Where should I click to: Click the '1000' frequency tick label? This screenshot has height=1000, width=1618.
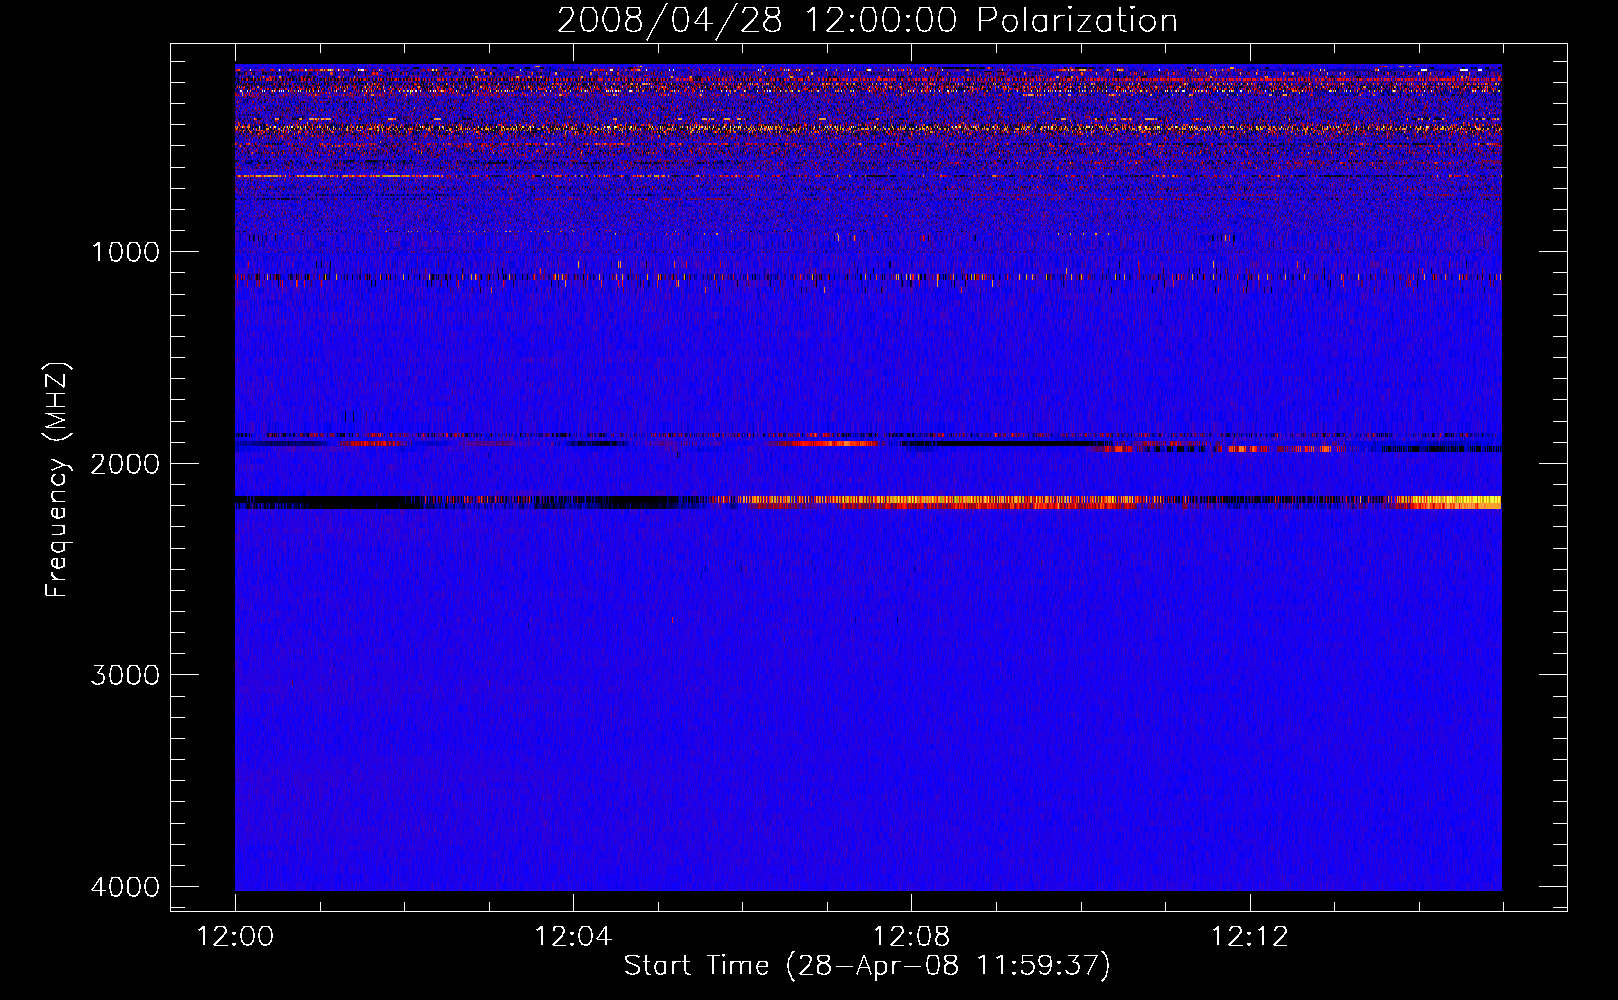[x=125, y=251]
